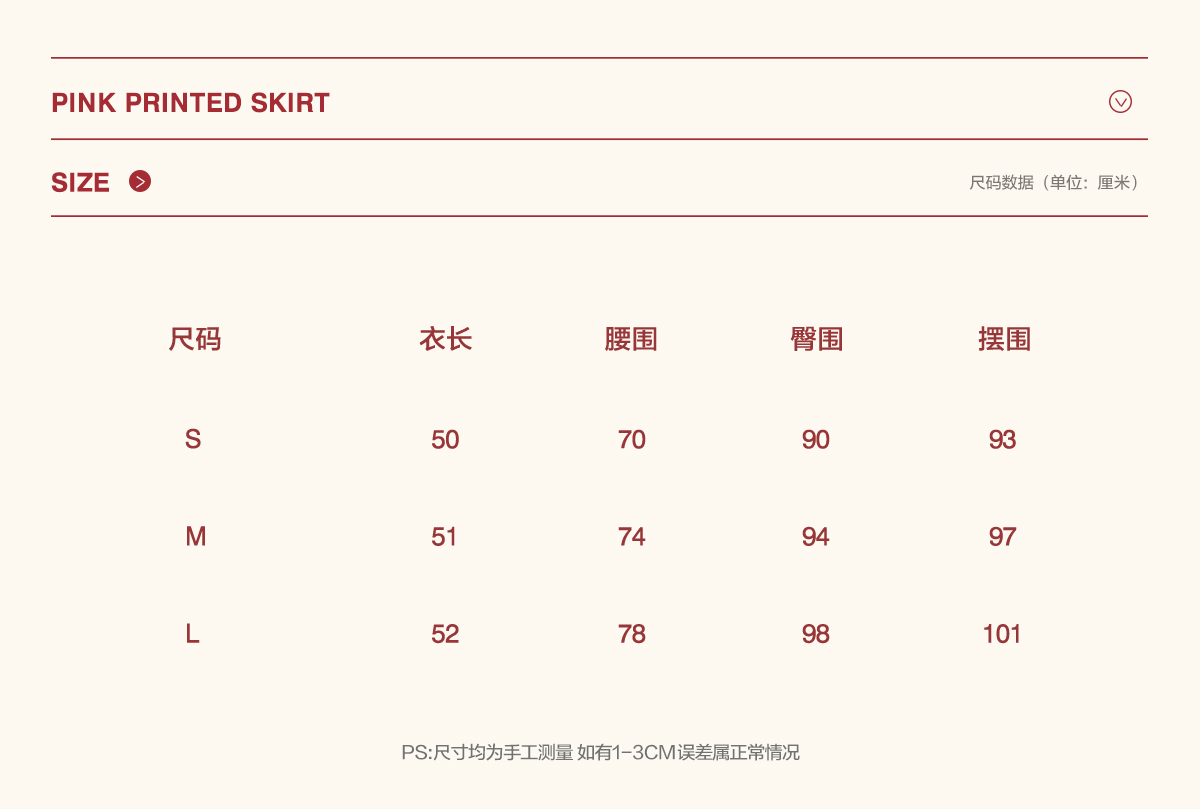Click the 尺码 column header
This screenshot has width=1200, height=809.
(194, 340)
